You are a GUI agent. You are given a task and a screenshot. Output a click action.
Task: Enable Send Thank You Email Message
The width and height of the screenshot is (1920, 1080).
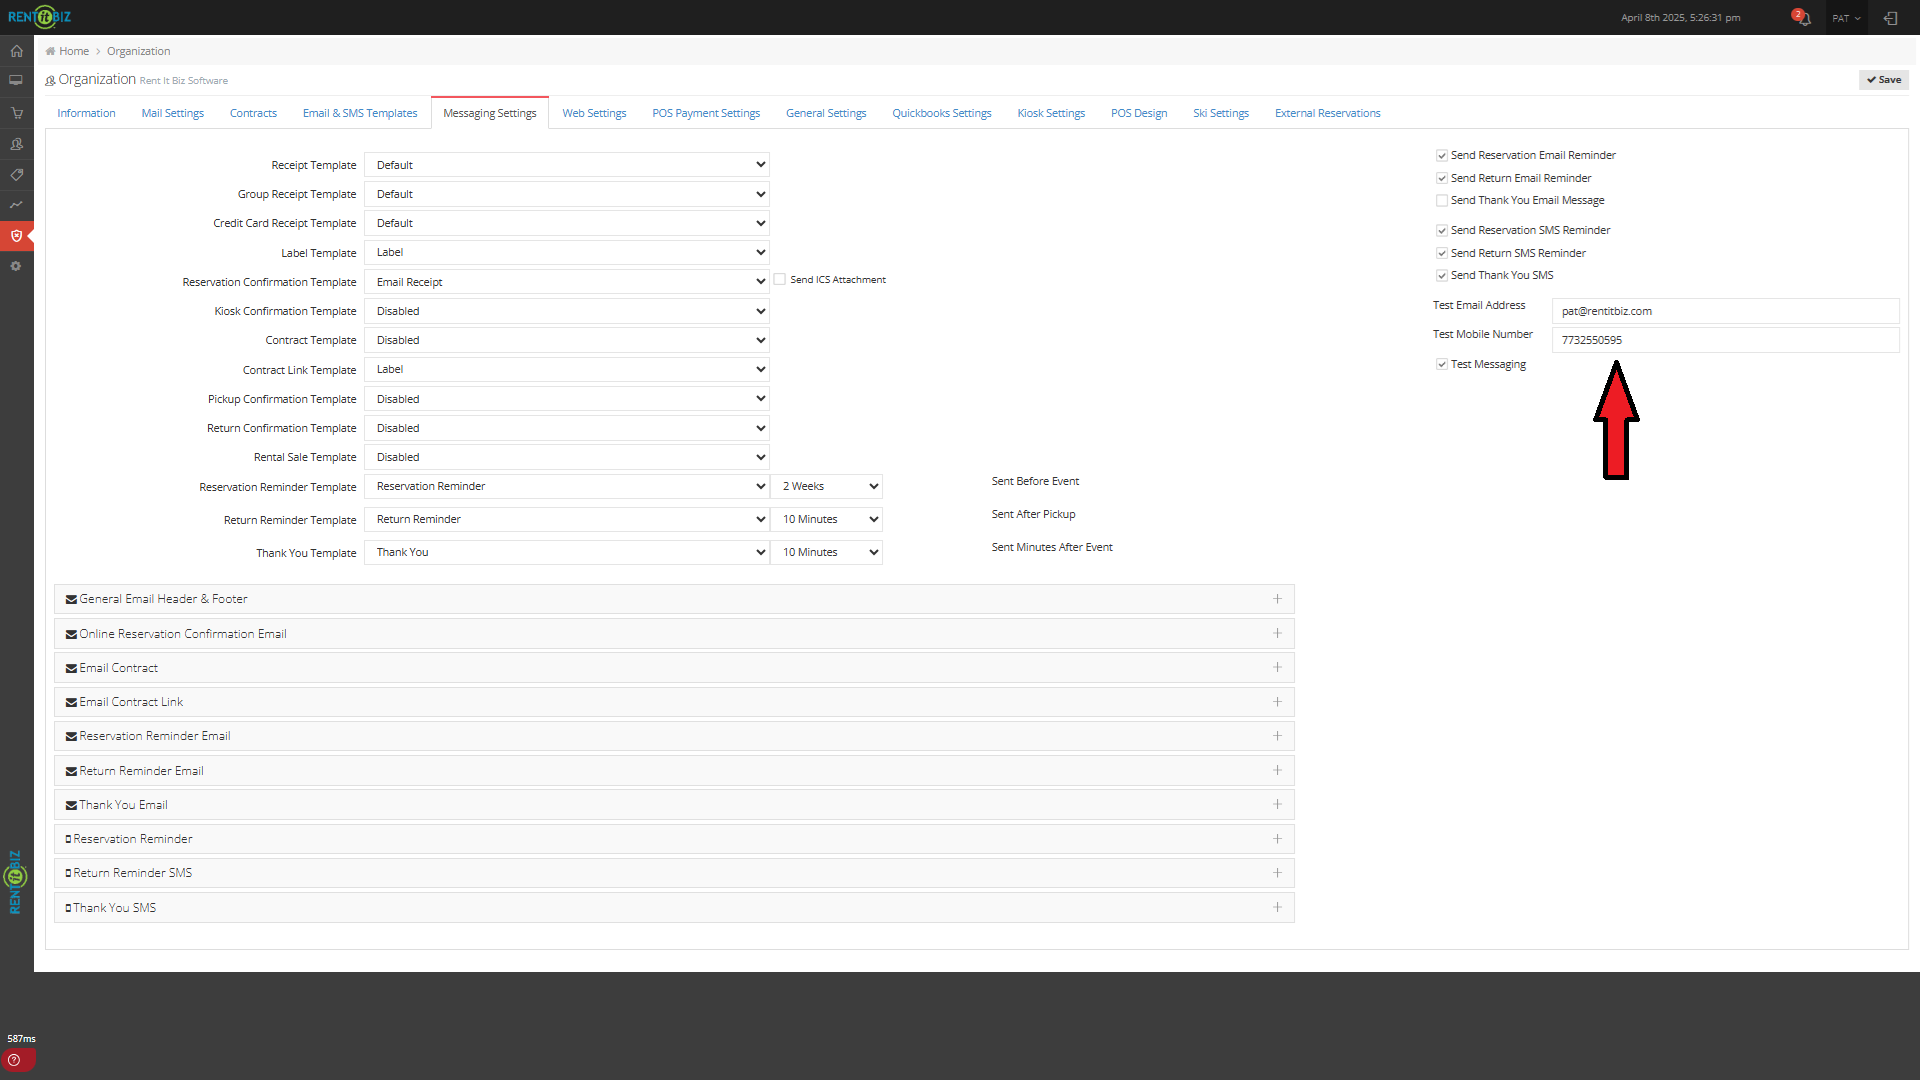(1442, 201)
